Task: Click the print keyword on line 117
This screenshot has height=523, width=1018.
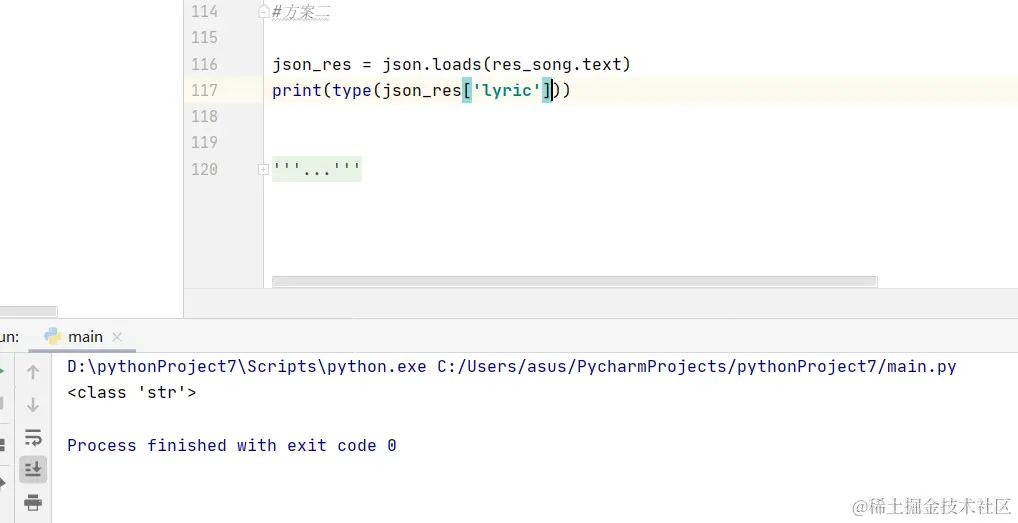Action: pyautogui.click(x=297, y=90)
